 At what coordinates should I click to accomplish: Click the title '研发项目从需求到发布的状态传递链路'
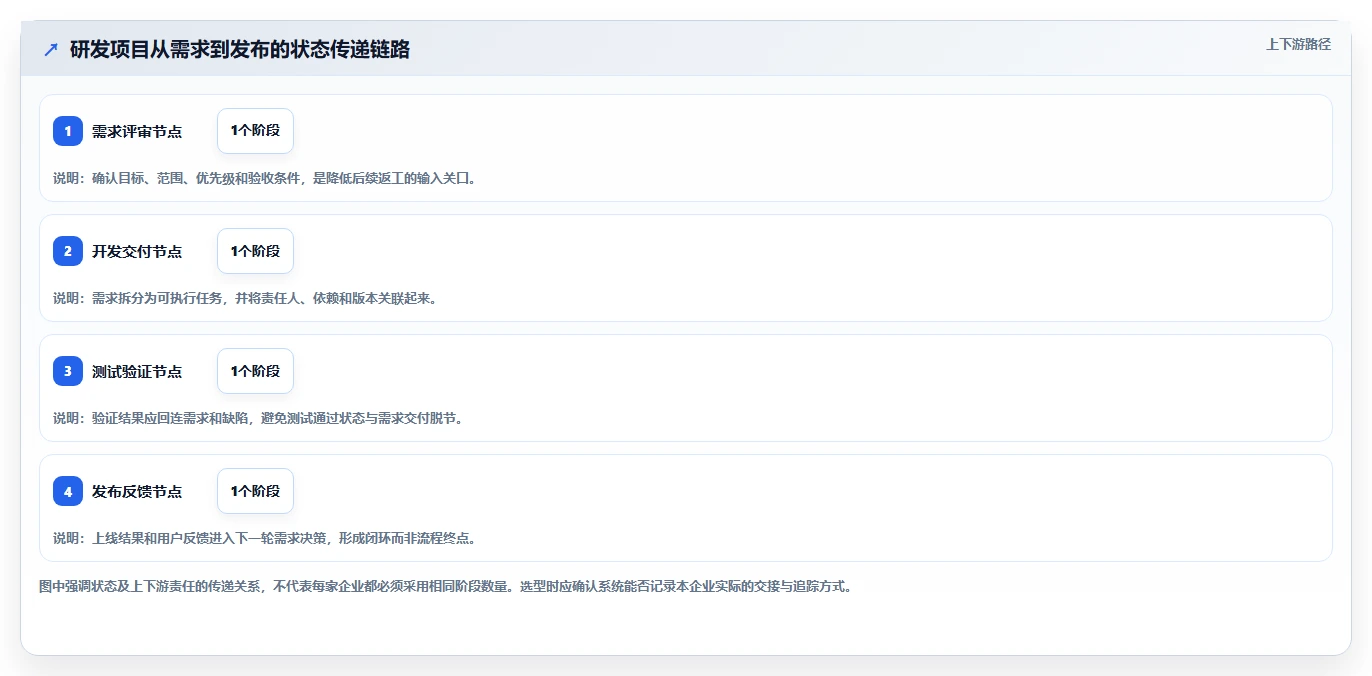click(x=240, y=49)
